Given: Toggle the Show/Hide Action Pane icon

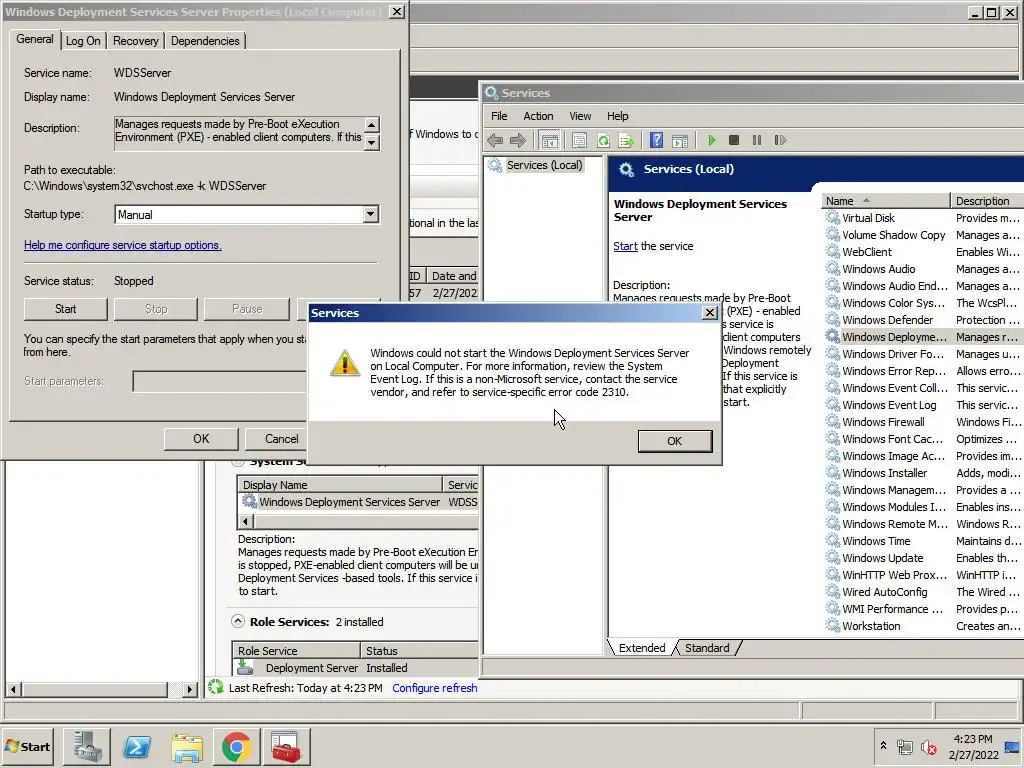Looking at the screenshot, I should [x=680, y=140].
